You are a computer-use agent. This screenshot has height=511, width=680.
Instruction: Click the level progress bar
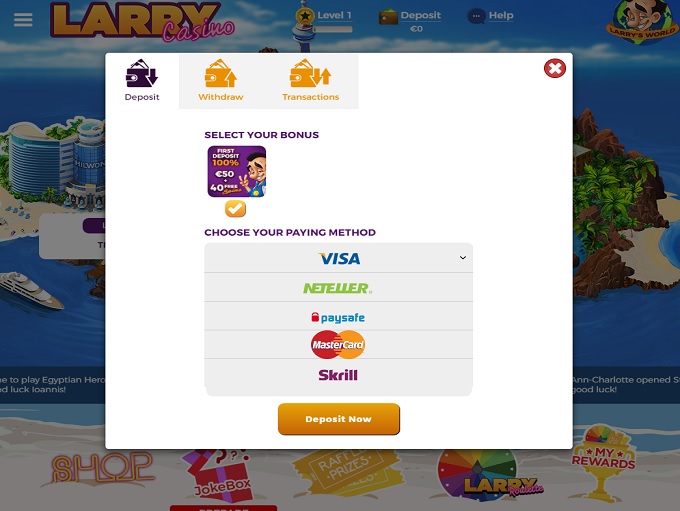(x=333, y=29)
